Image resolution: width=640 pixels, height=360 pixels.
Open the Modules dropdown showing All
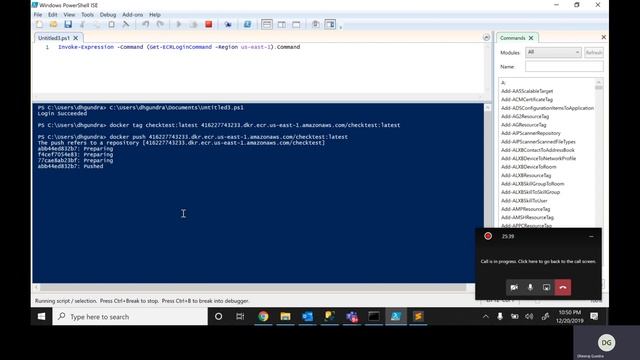pos(553,52)
